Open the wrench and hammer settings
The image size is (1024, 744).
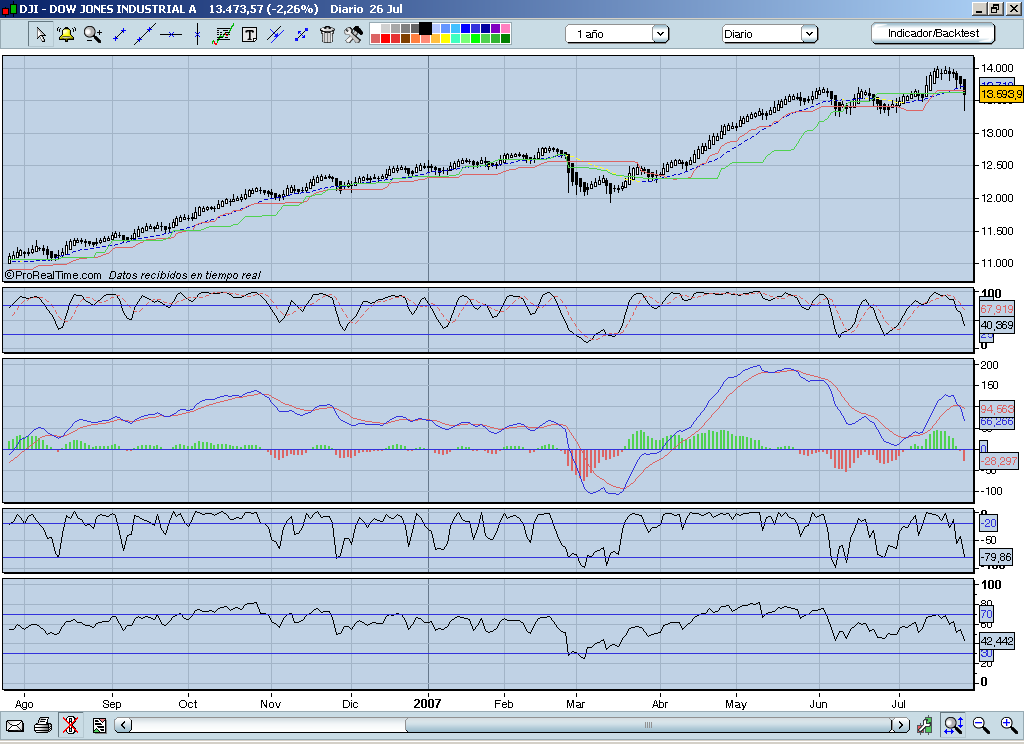pyautogui.click(x=353, y=35)
